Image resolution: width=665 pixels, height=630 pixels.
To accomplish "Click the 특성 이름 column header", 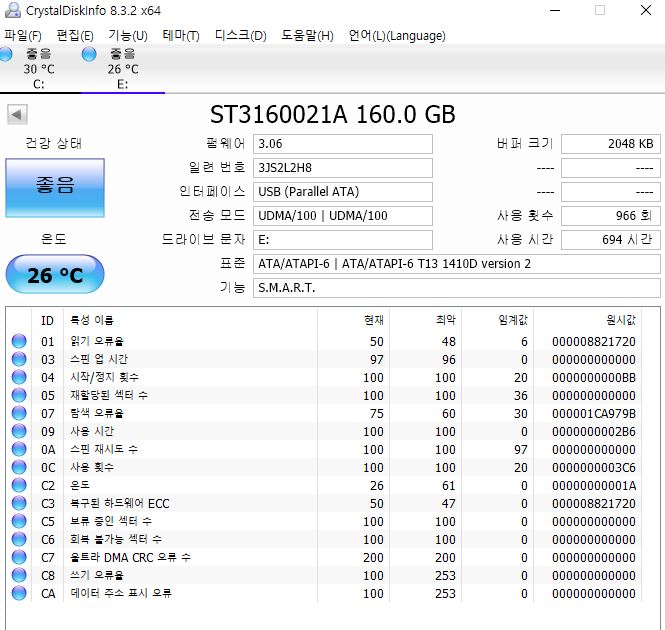I will [x=190, y=320].
